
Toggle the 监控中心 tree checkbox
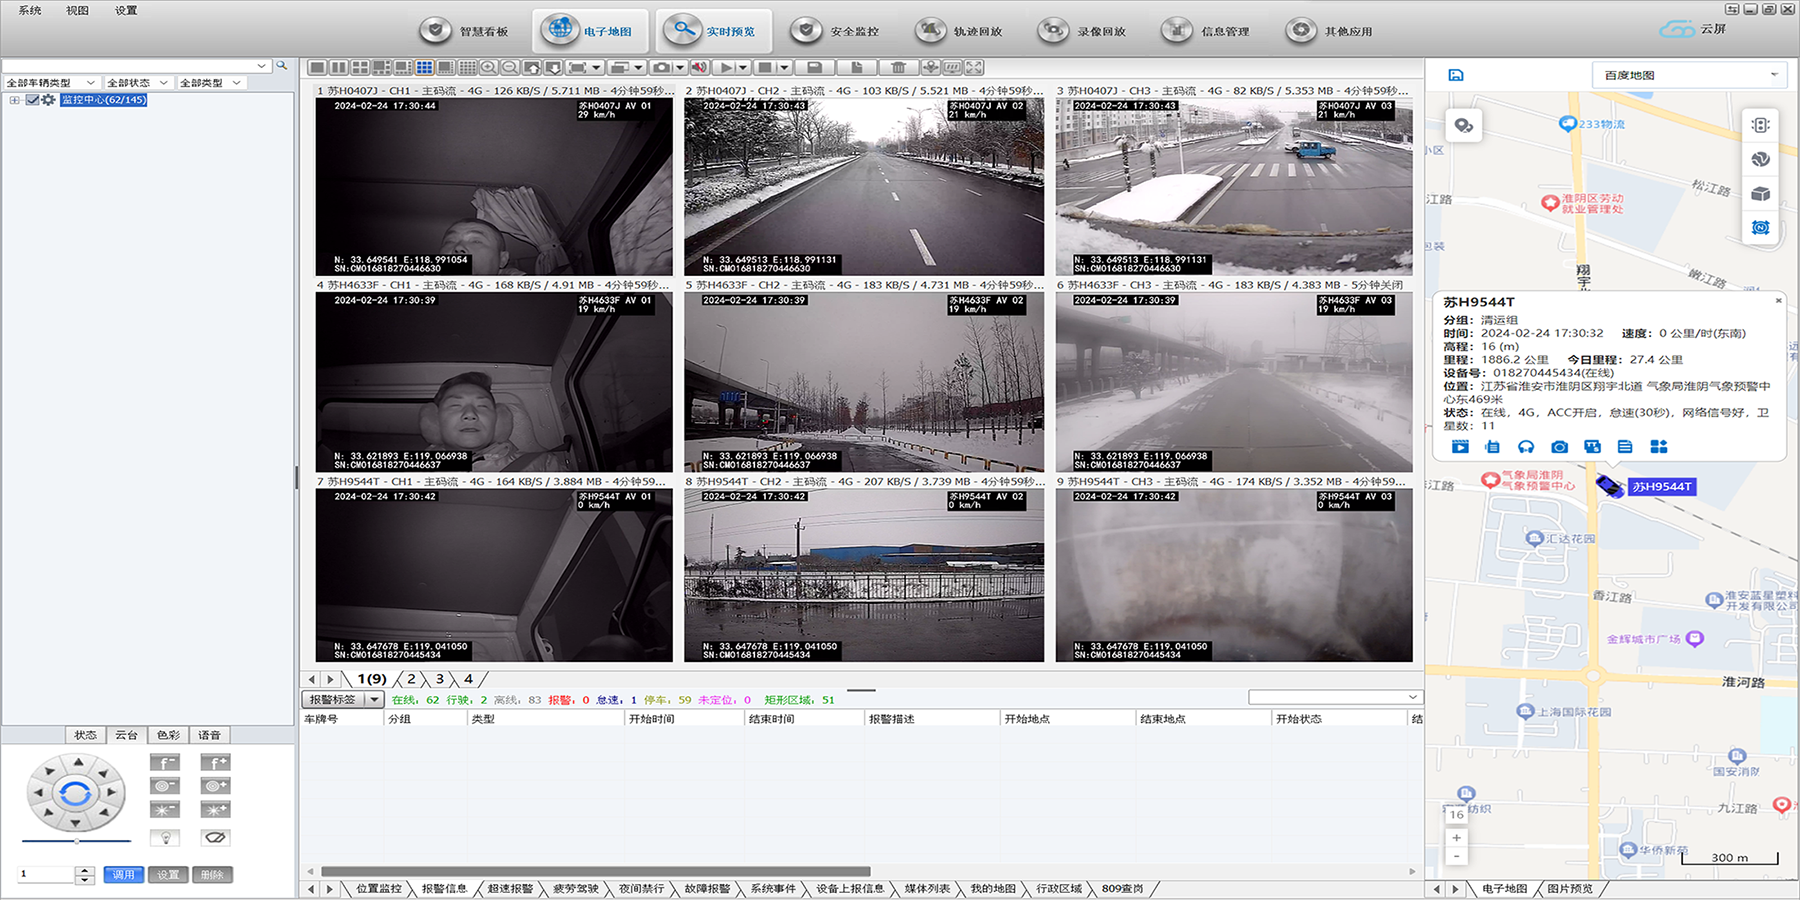(x=32, y=100)
